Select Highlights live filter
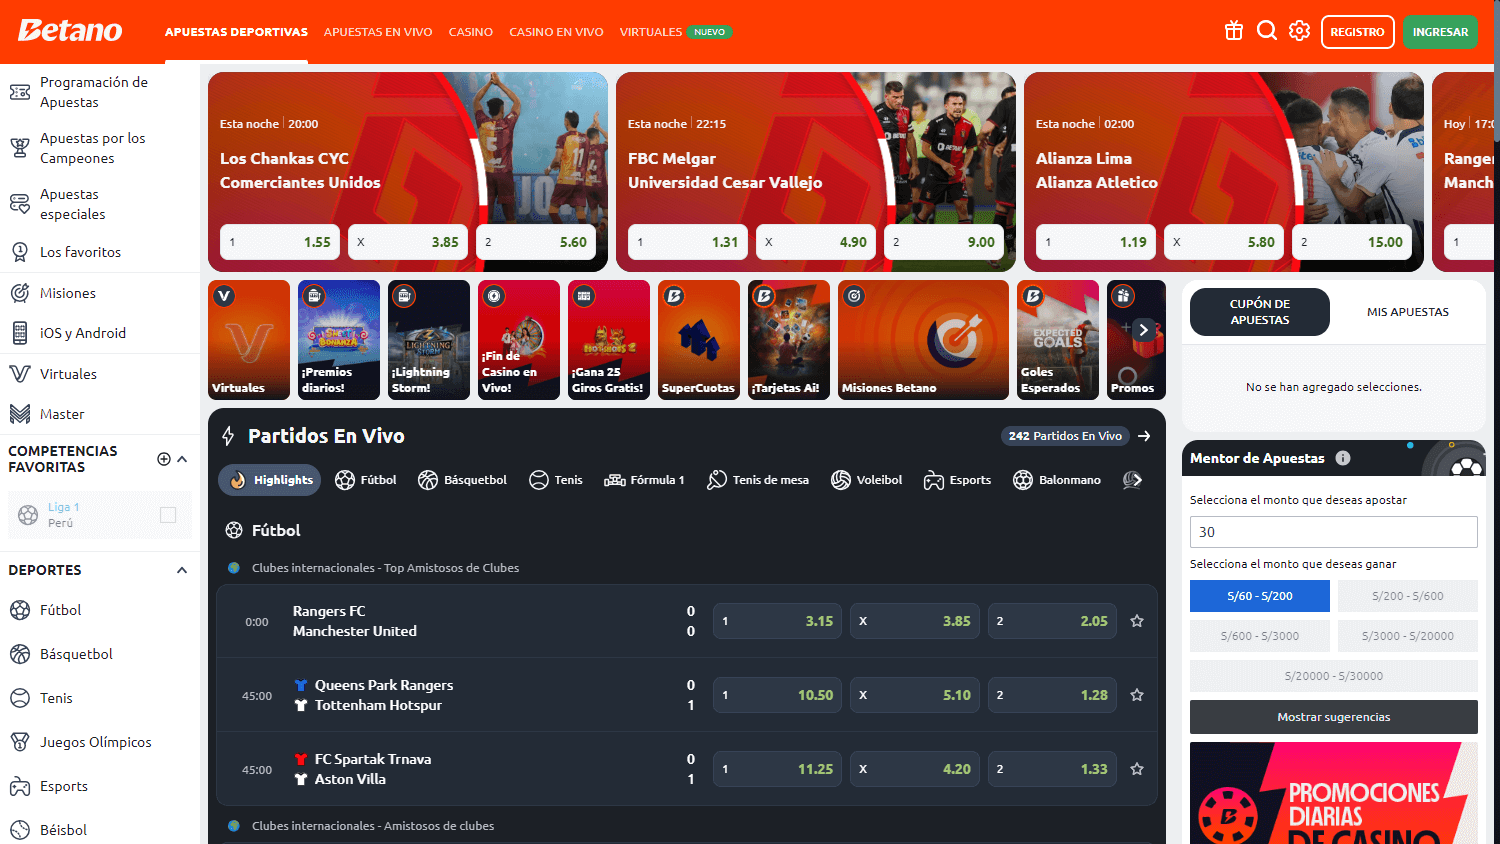The image size is (1500, 844). 270,480
